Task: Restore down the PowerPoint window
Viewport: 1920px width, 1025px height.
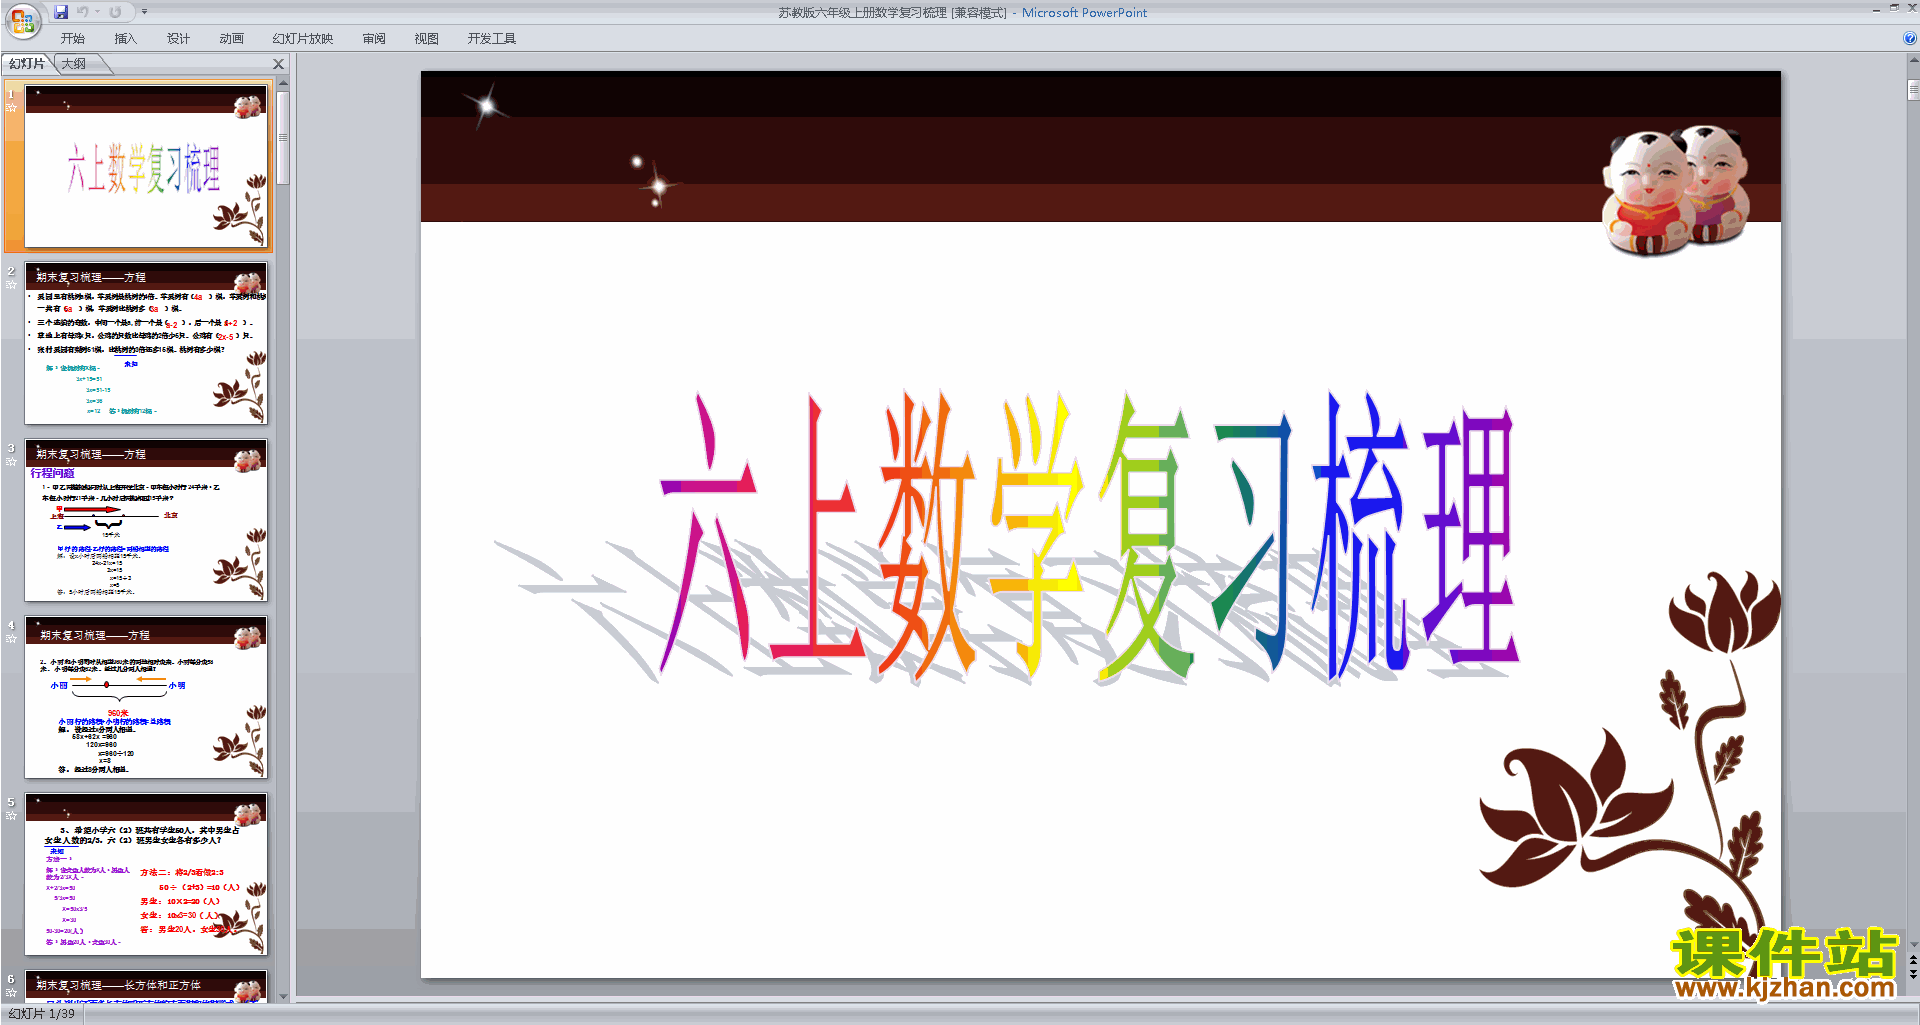Action: [x=1894, y=8]
